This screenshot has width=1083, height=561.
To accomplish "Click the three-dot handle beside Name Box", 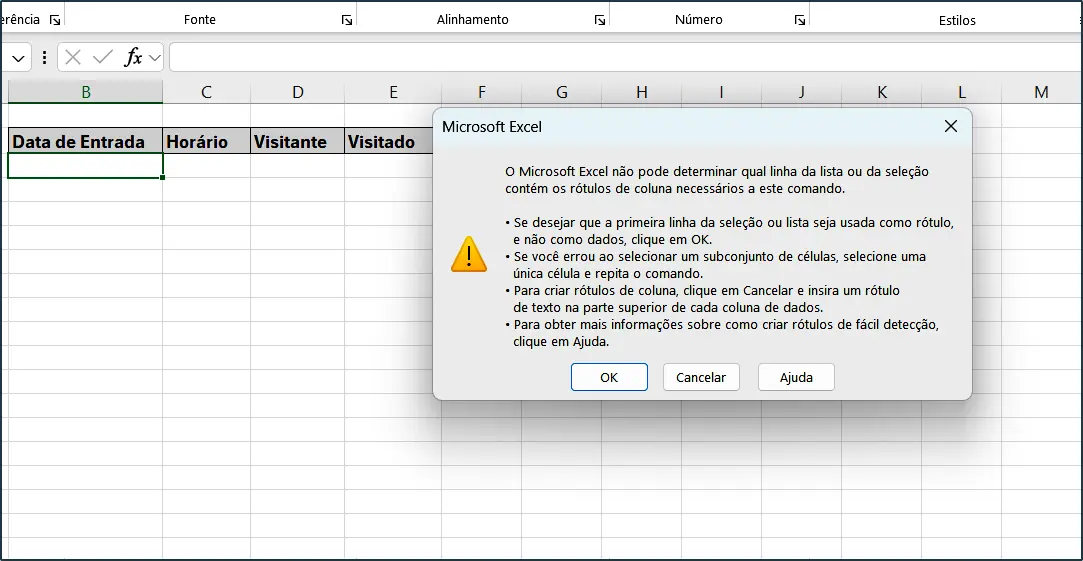I will (x=45, y=57).
